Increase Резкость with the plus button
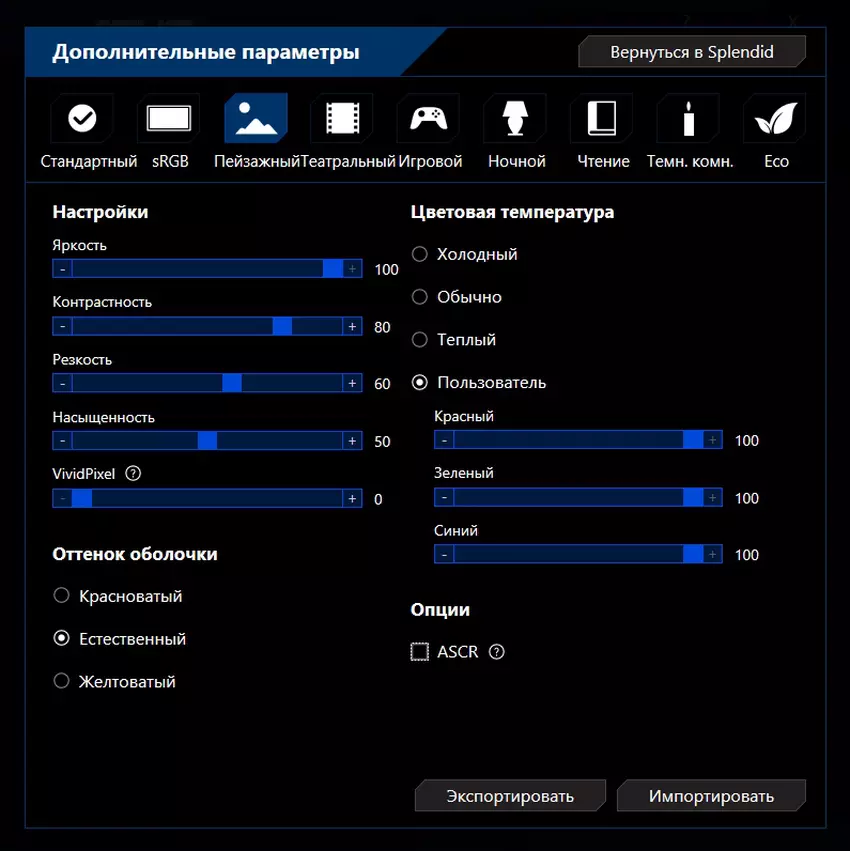The width and height of the screenshot is (850, 851). (x=352, y=383)
